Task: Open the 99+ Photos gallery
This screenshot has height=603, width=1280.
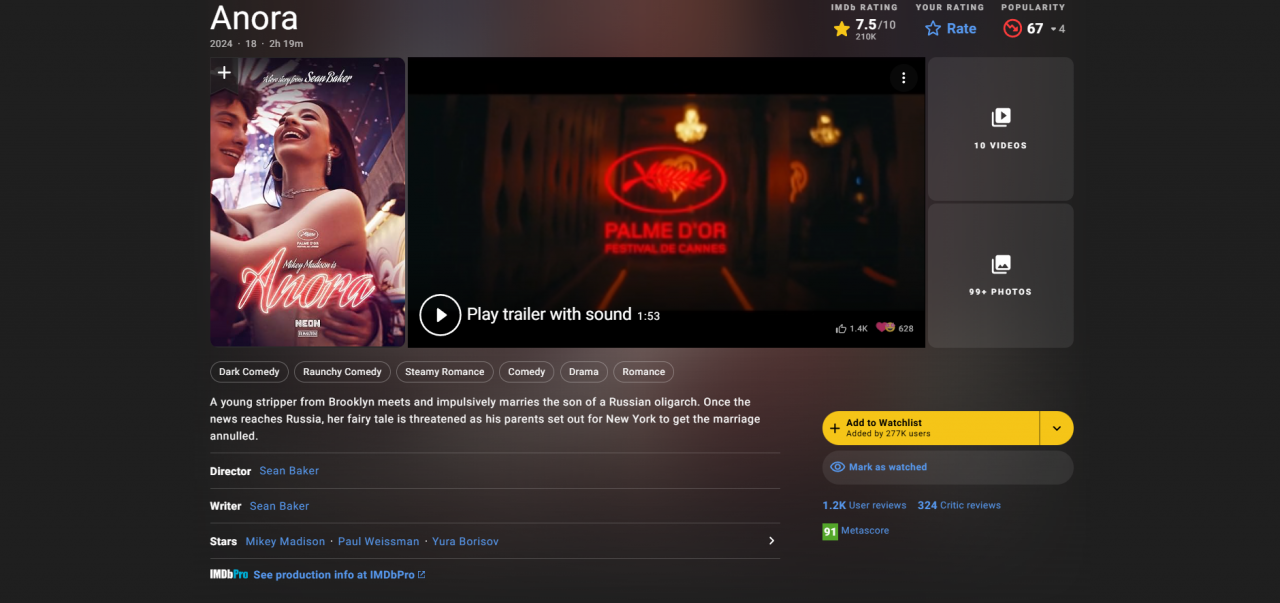Action: 1000,276
